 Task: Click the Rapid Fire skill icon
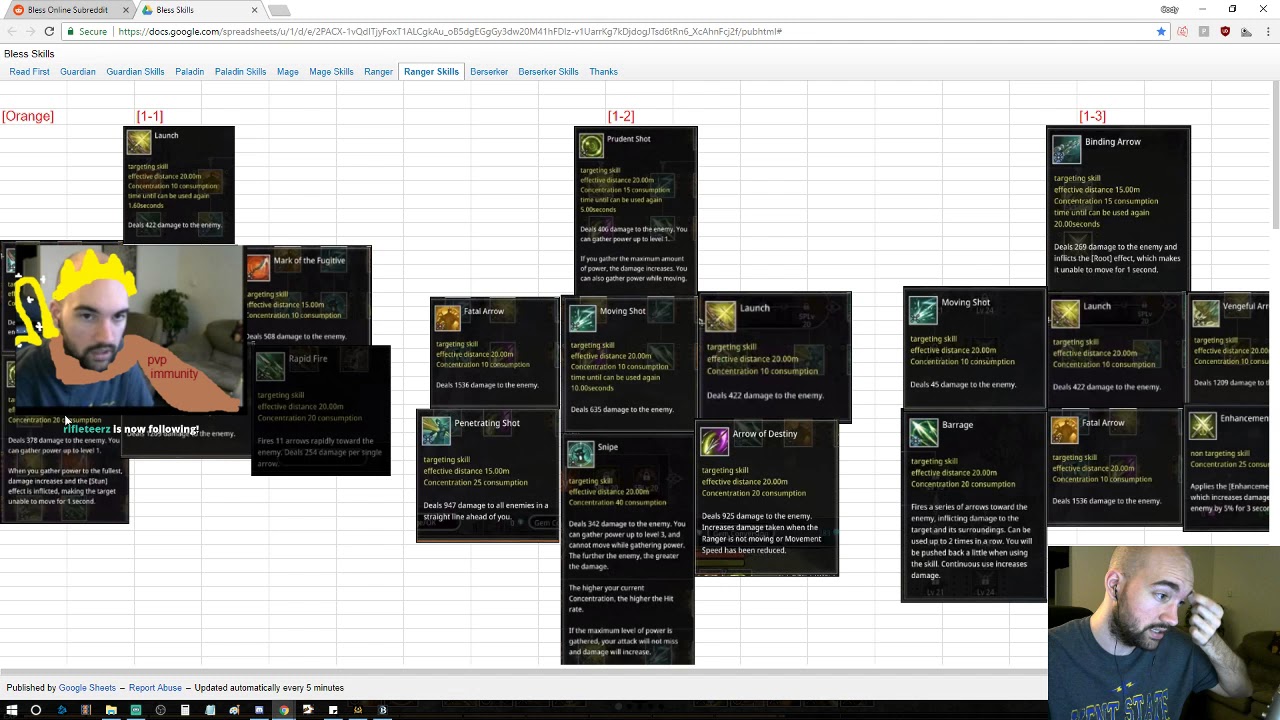(270, 366)
